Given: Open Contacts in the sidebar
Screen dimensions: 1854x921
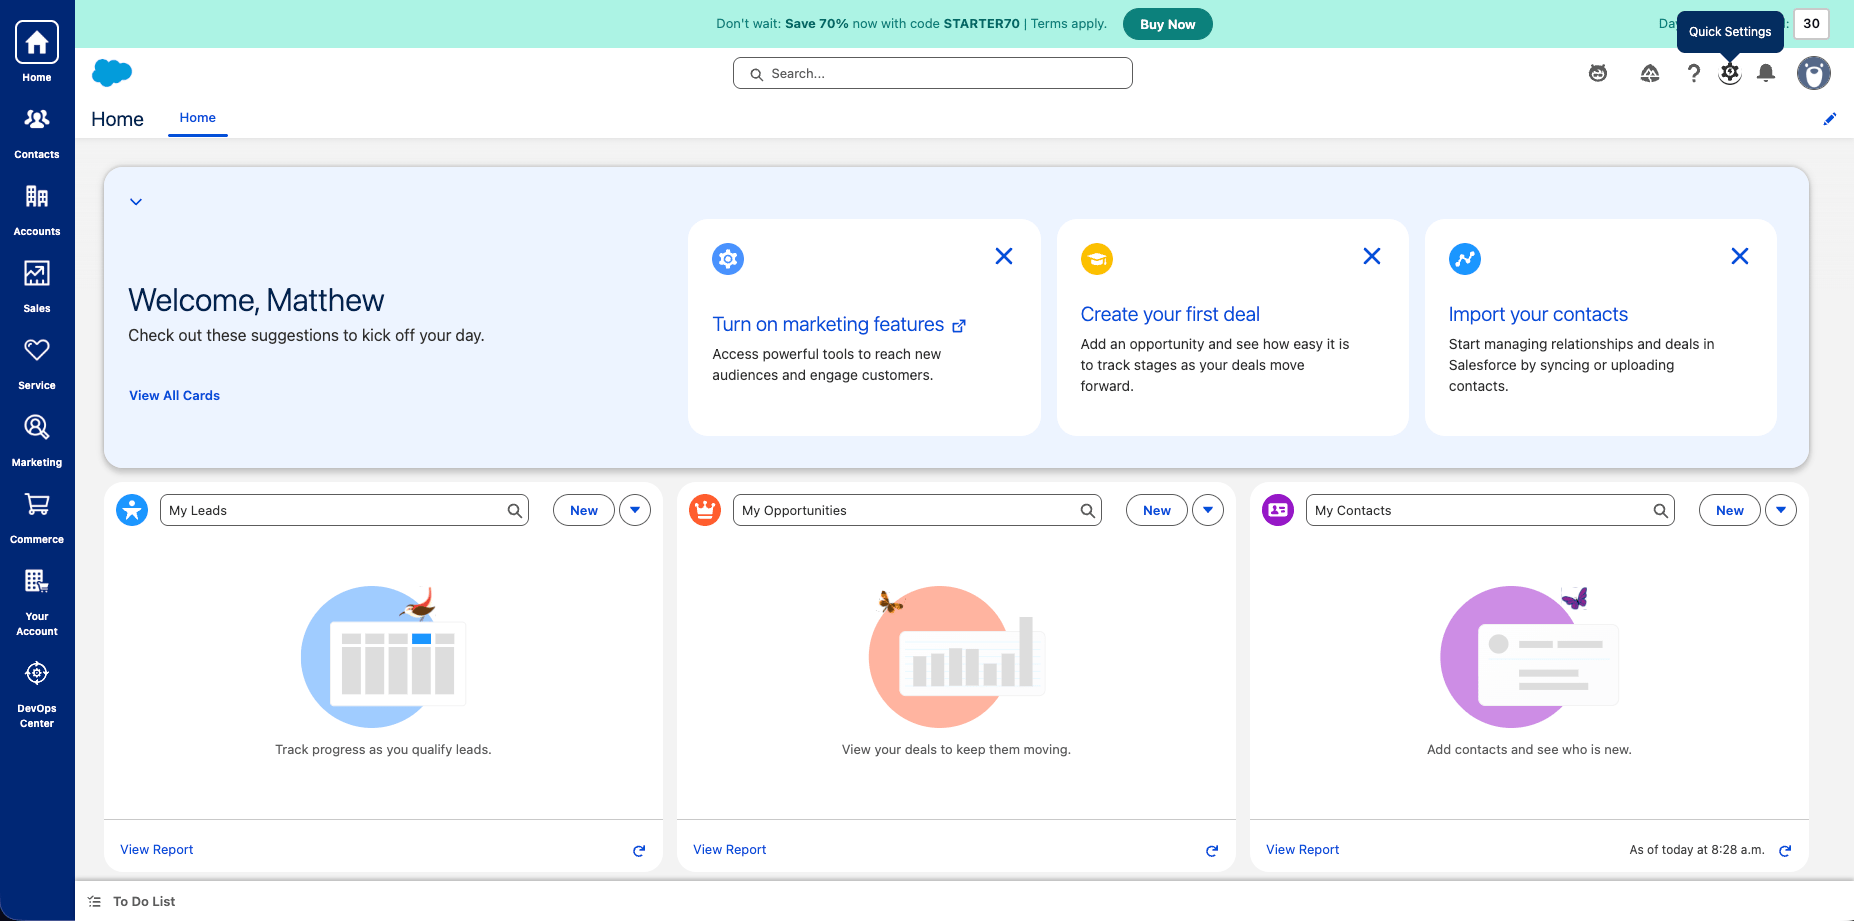Looking at the screenshot, I should pyautogui.click(x=37, y=133).
